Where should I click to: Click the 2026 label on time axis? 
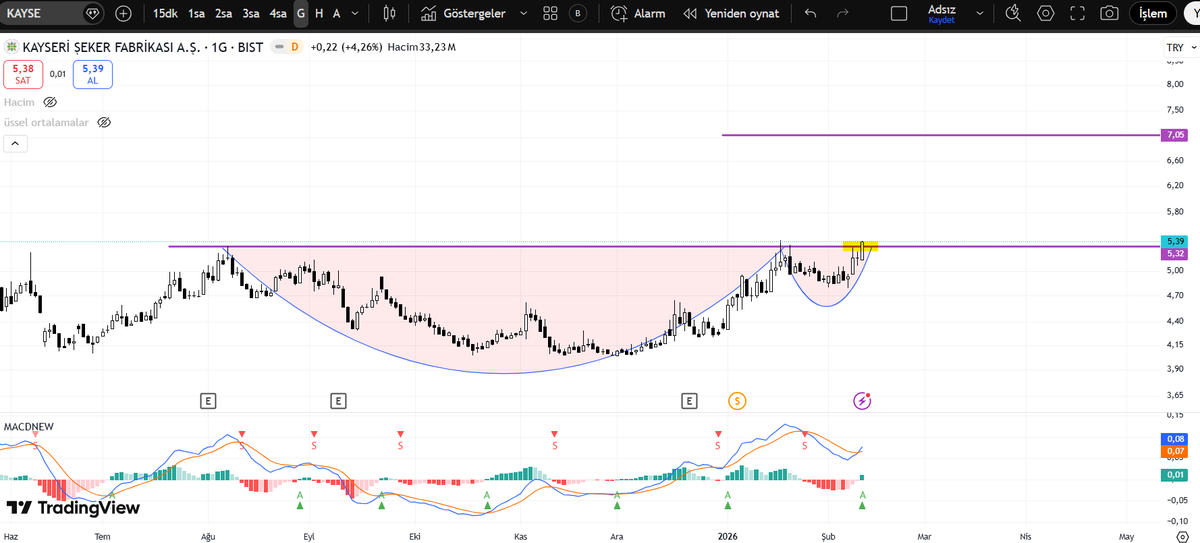tap(729, 536)
